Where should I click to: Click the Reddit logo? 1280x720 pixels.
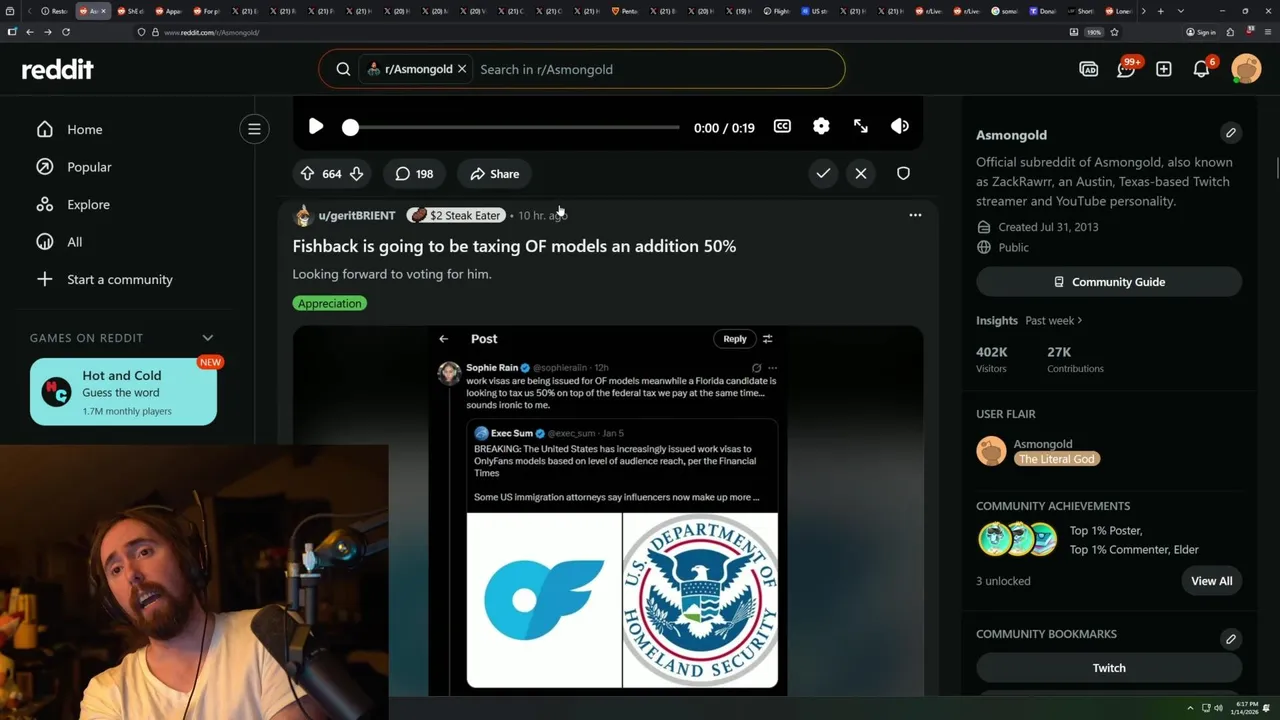point(58,69)
